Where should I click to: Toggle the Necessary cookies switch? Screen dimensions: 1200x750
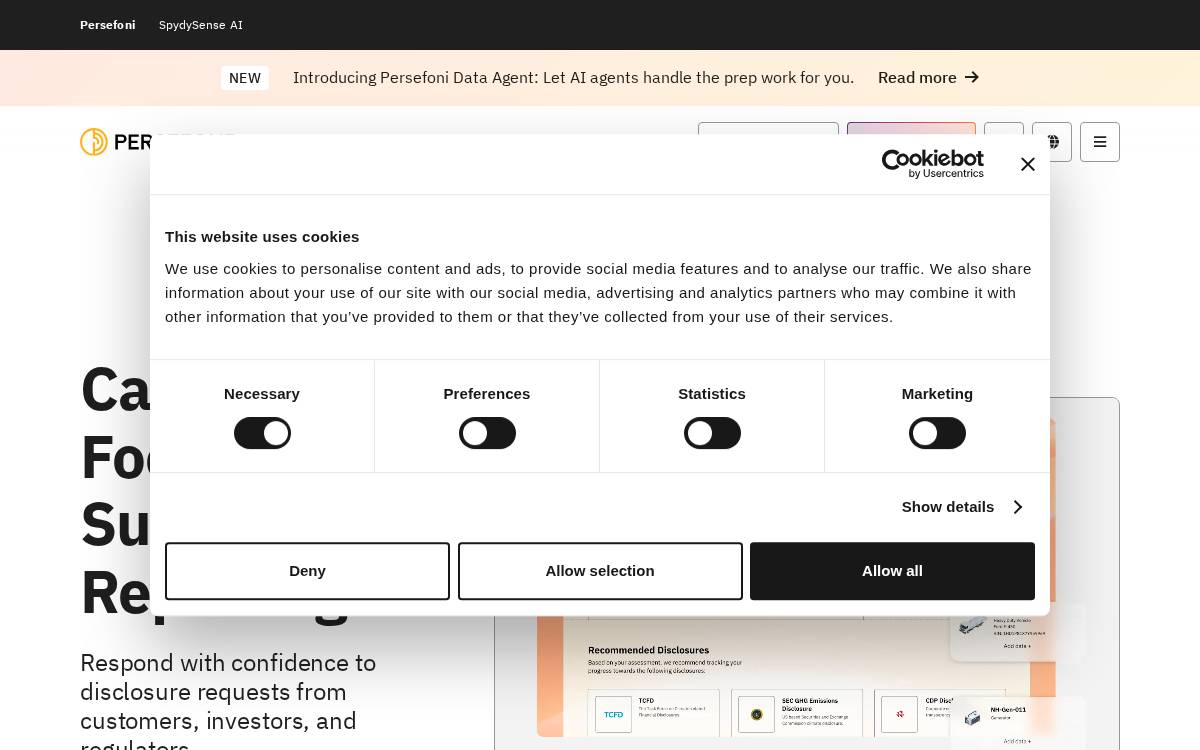[262, 433]
